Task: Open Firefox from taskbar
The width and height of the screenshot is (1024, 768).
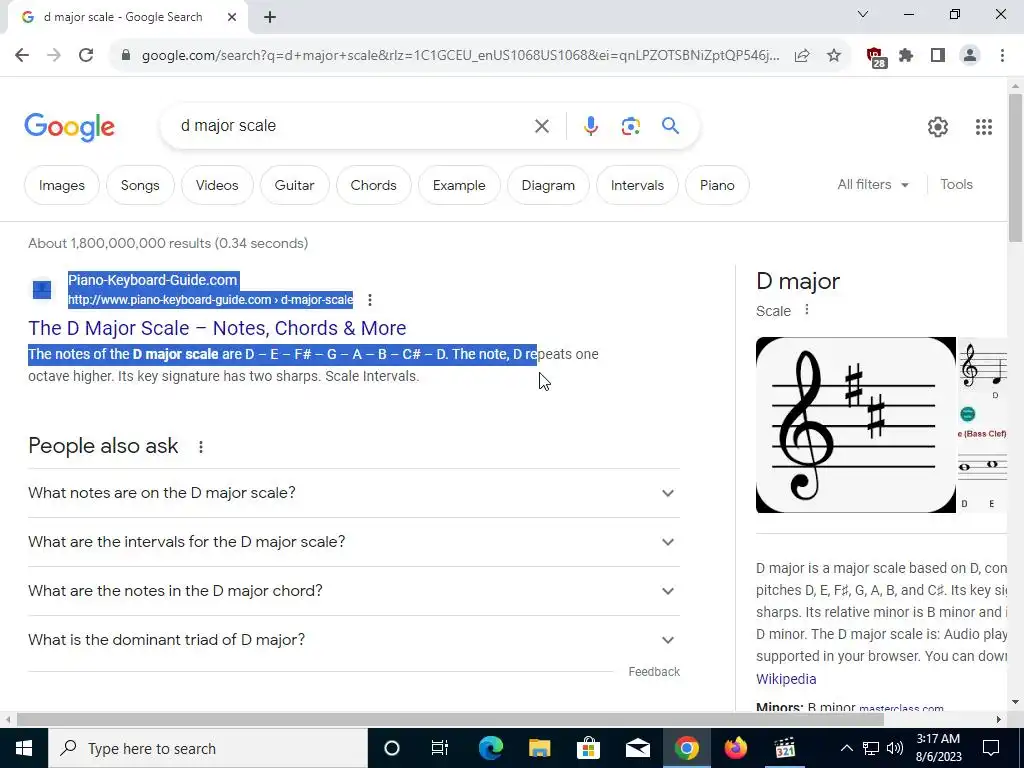Action: click(735, 748)
